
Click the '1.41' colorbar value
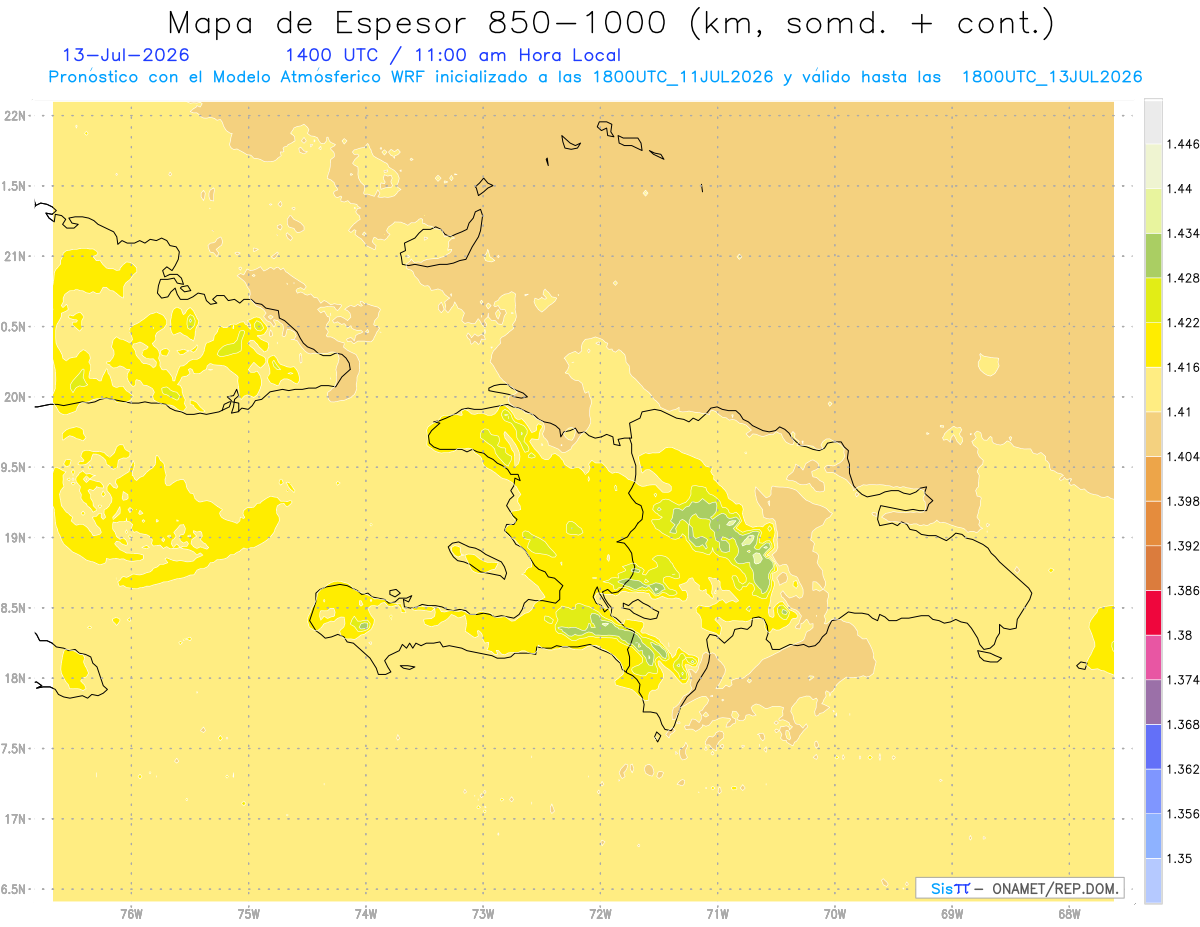[x=1180, y=411]
